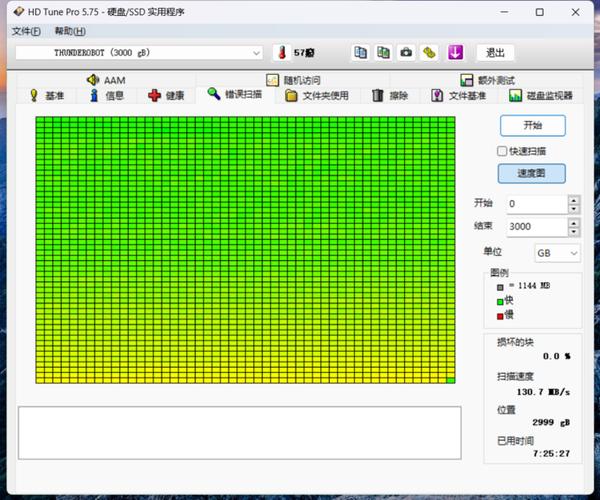Enable the 快速扫描 checkbox
The width and height of the screenshot is (600, 500).
point(502,151)
